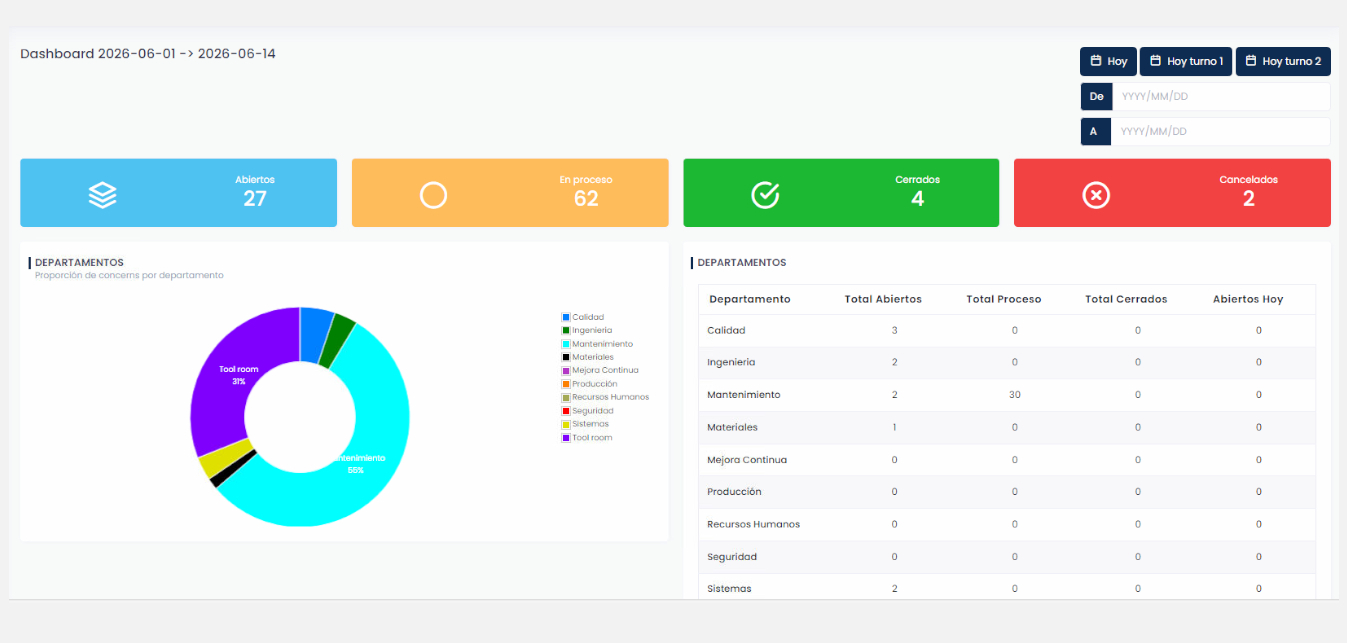Click calendar icon on Hoy turno 2
This screenshot has height=643, width=1347.
pos(1251,61)
